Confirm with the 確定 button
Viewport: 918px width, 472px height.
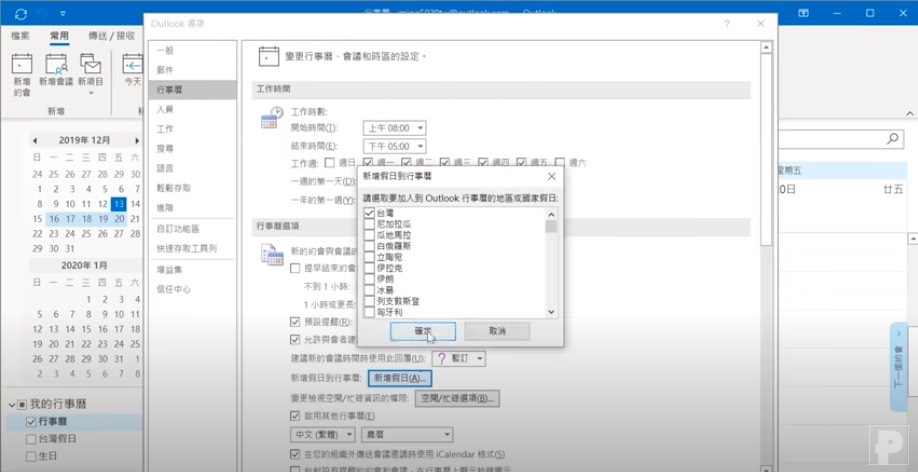(423, 331)
